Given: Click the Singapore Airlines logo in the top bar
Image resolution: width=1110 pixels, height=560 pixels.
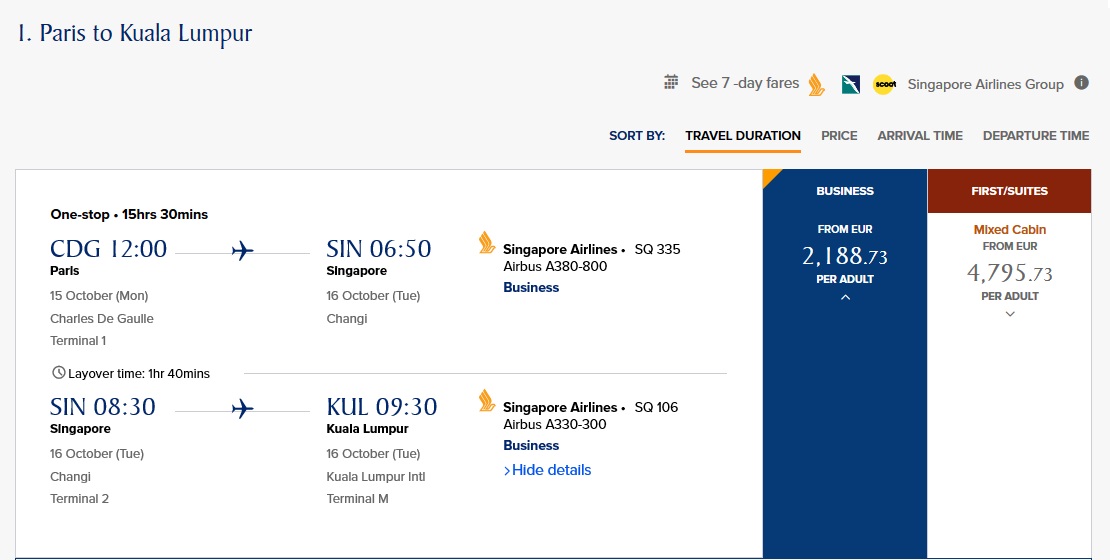Looking at the screenshot, I should point(817,84).
